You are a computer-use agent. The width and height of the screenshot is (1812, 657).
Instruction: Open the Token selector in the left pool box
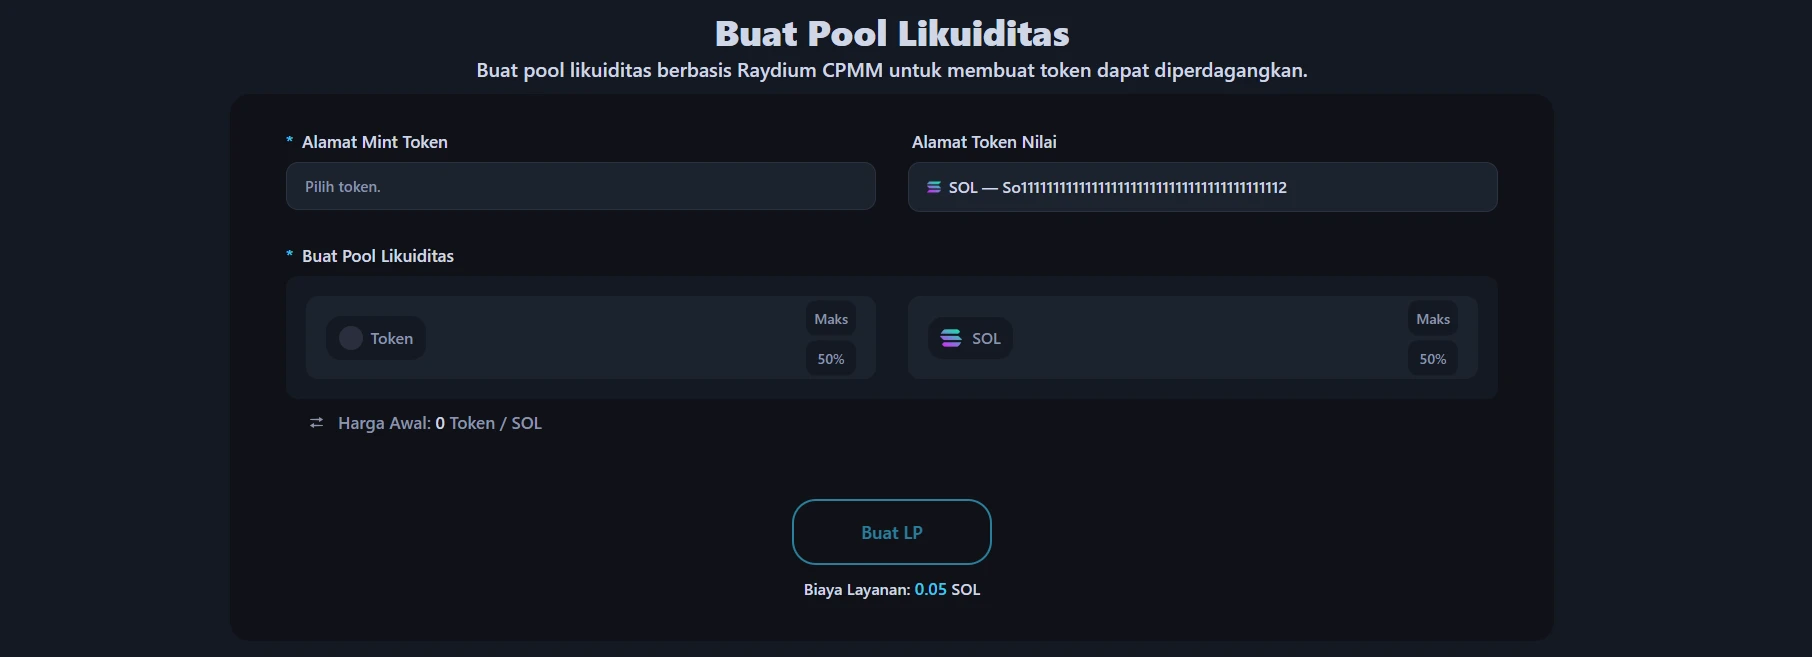pos(375,338)
